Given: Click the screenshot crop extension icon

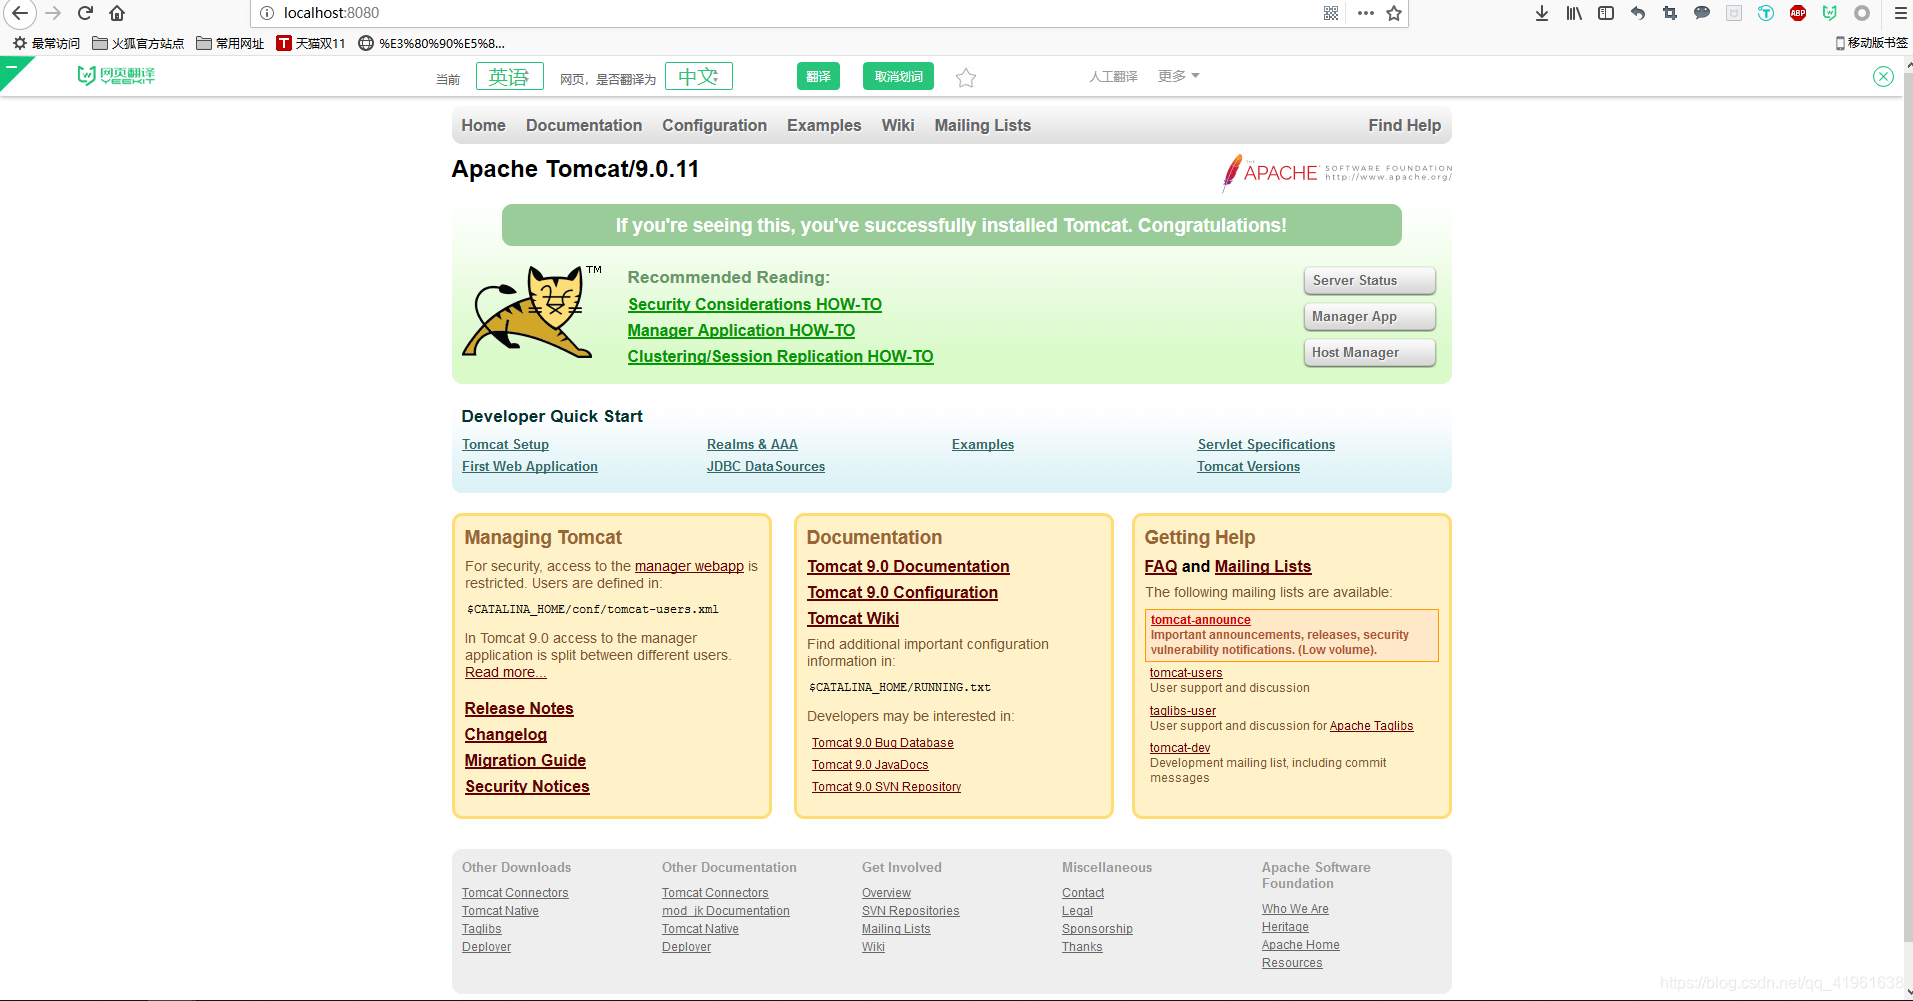Looking at the screenshot, I should click(1669, 13).
